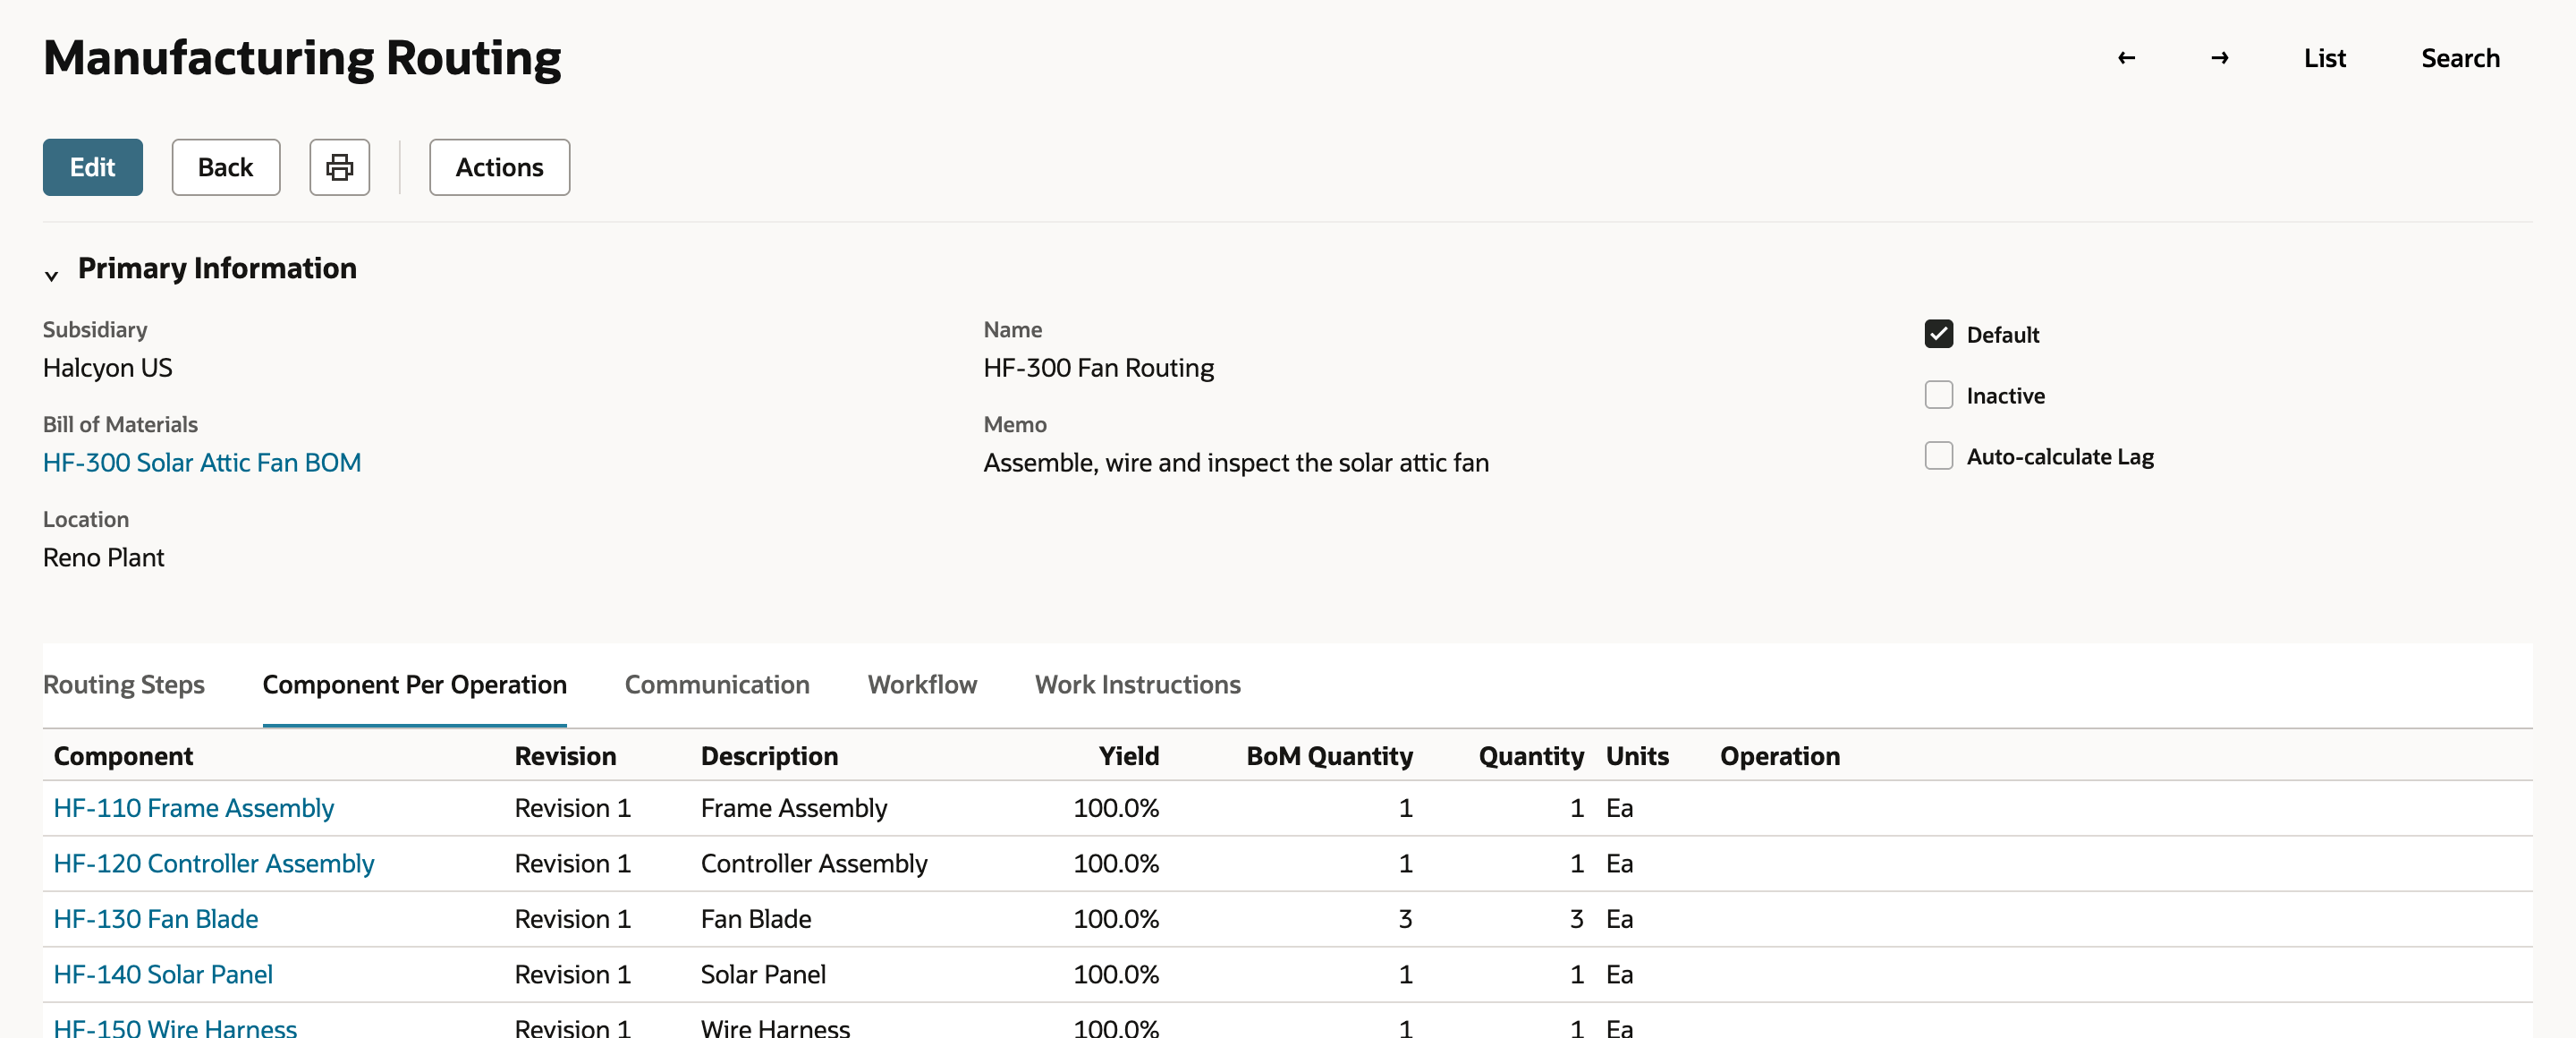Open HF-300 Solar Attic Fan BOM link
The width and height of the screenshot is (2576, 1038).
point(202,462)
